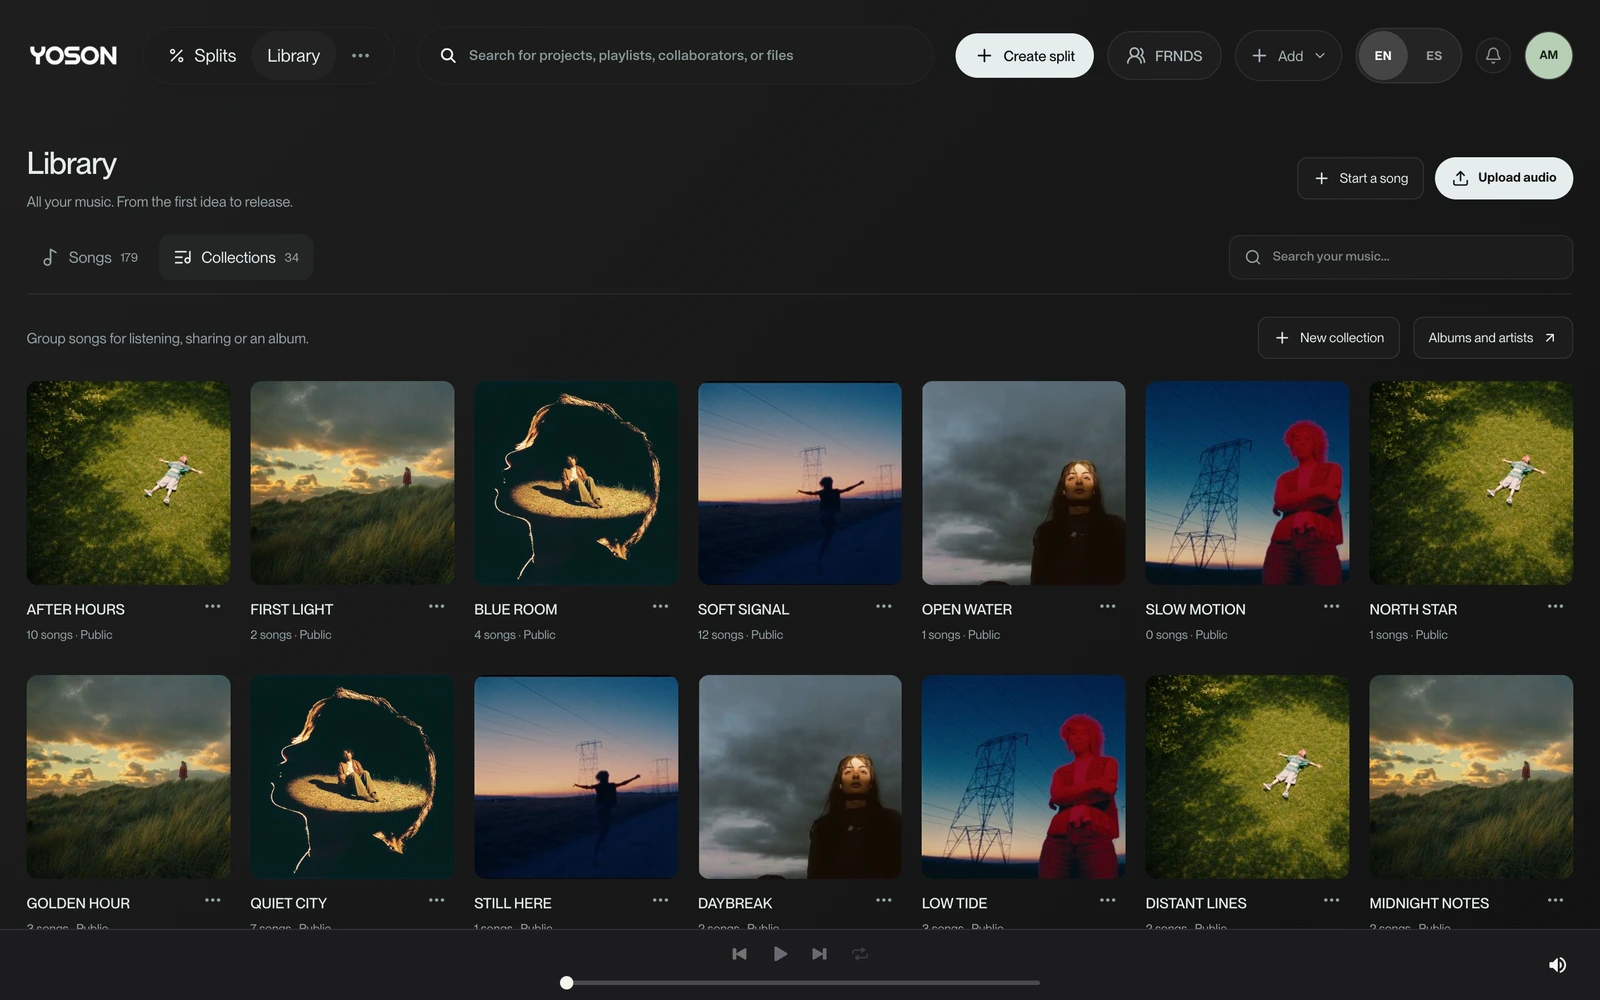1600x1000 pixels.
Task: Open the YOSON home logo
Action: tap(73, 56)
